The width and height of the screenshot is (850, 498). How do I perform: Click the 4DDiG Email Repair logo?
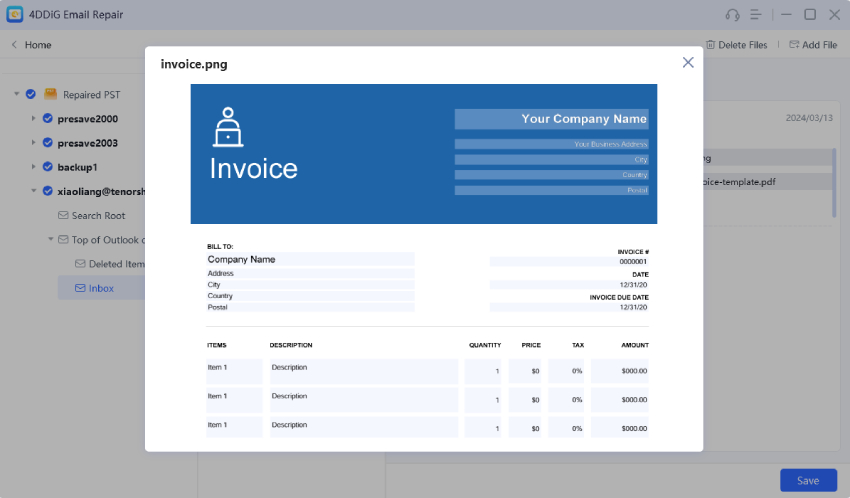click(15, 15)
